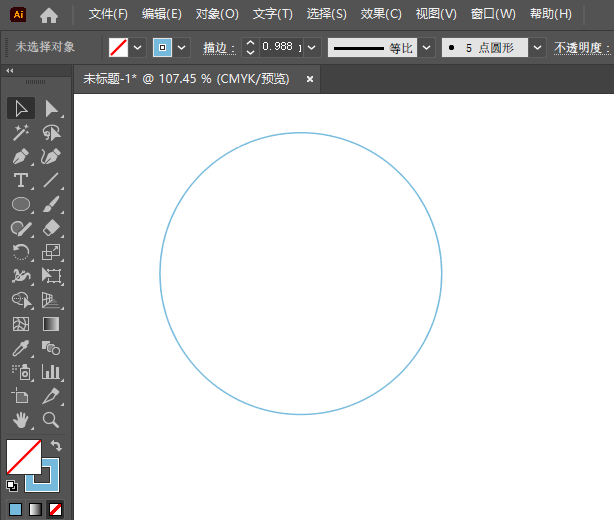Select the Selection tool (black arrow)
This screenshot has height=520, width=614.
pos(21,108)
